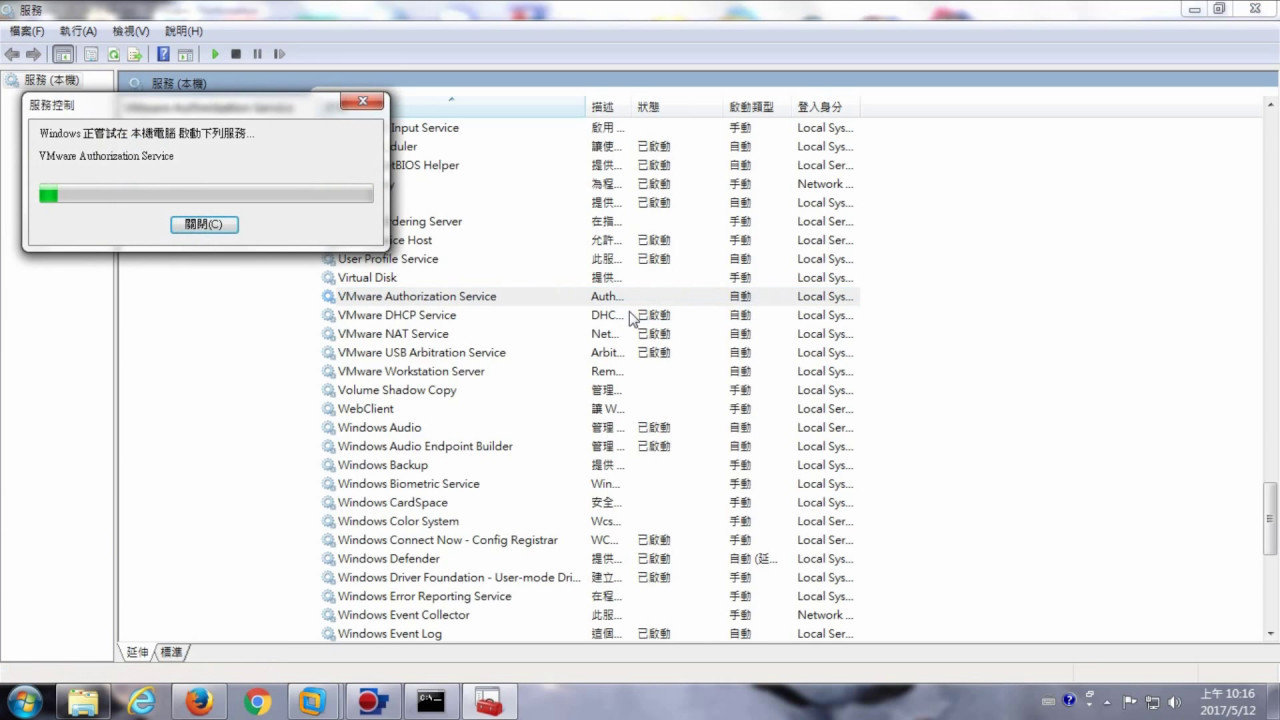Switch to the 標準 tab
This screenshot has width=1280, height=720.
click(171, 652)
